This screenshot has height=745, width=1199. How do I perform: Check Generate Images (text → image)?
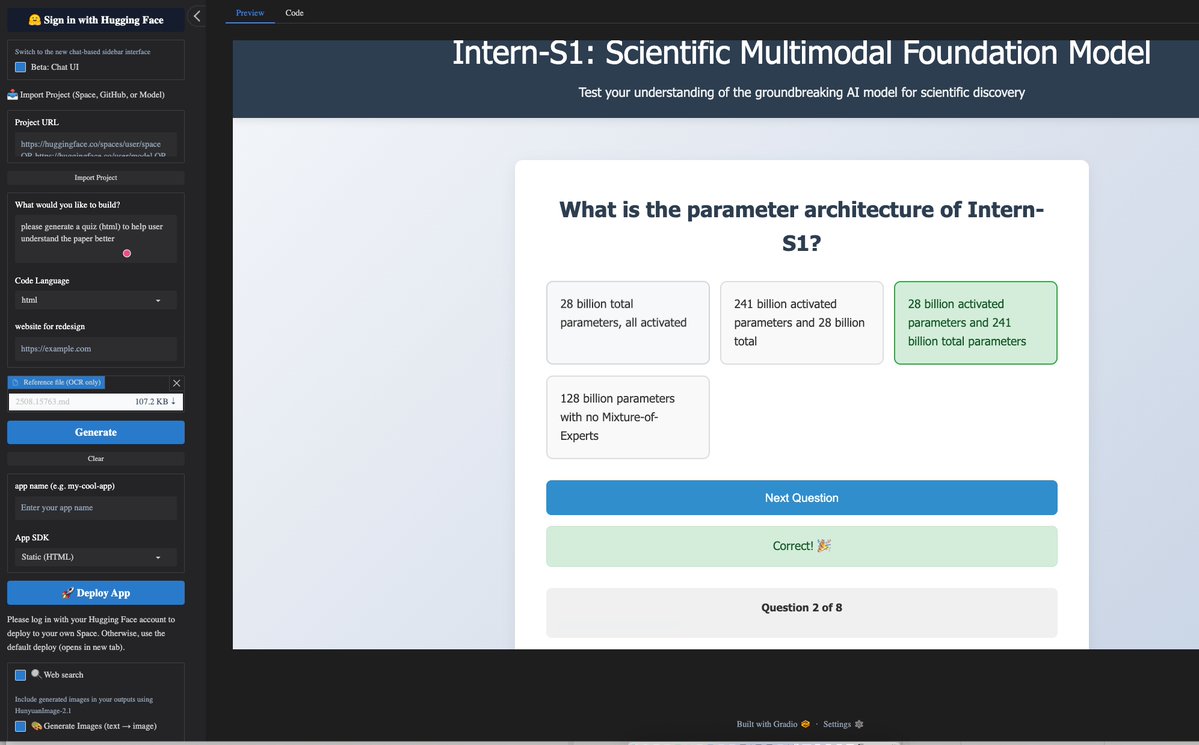21,726
